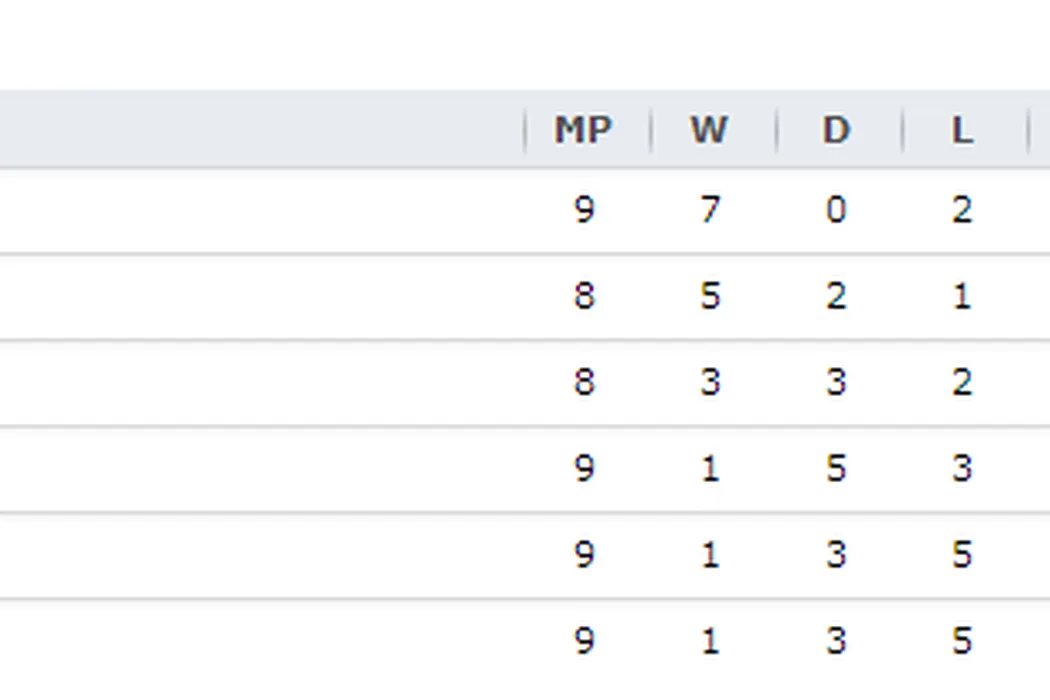This screenshot has height=700, width=1050.
Task: Click matches played 9 in the last row
Action: [x=584, y=640]
